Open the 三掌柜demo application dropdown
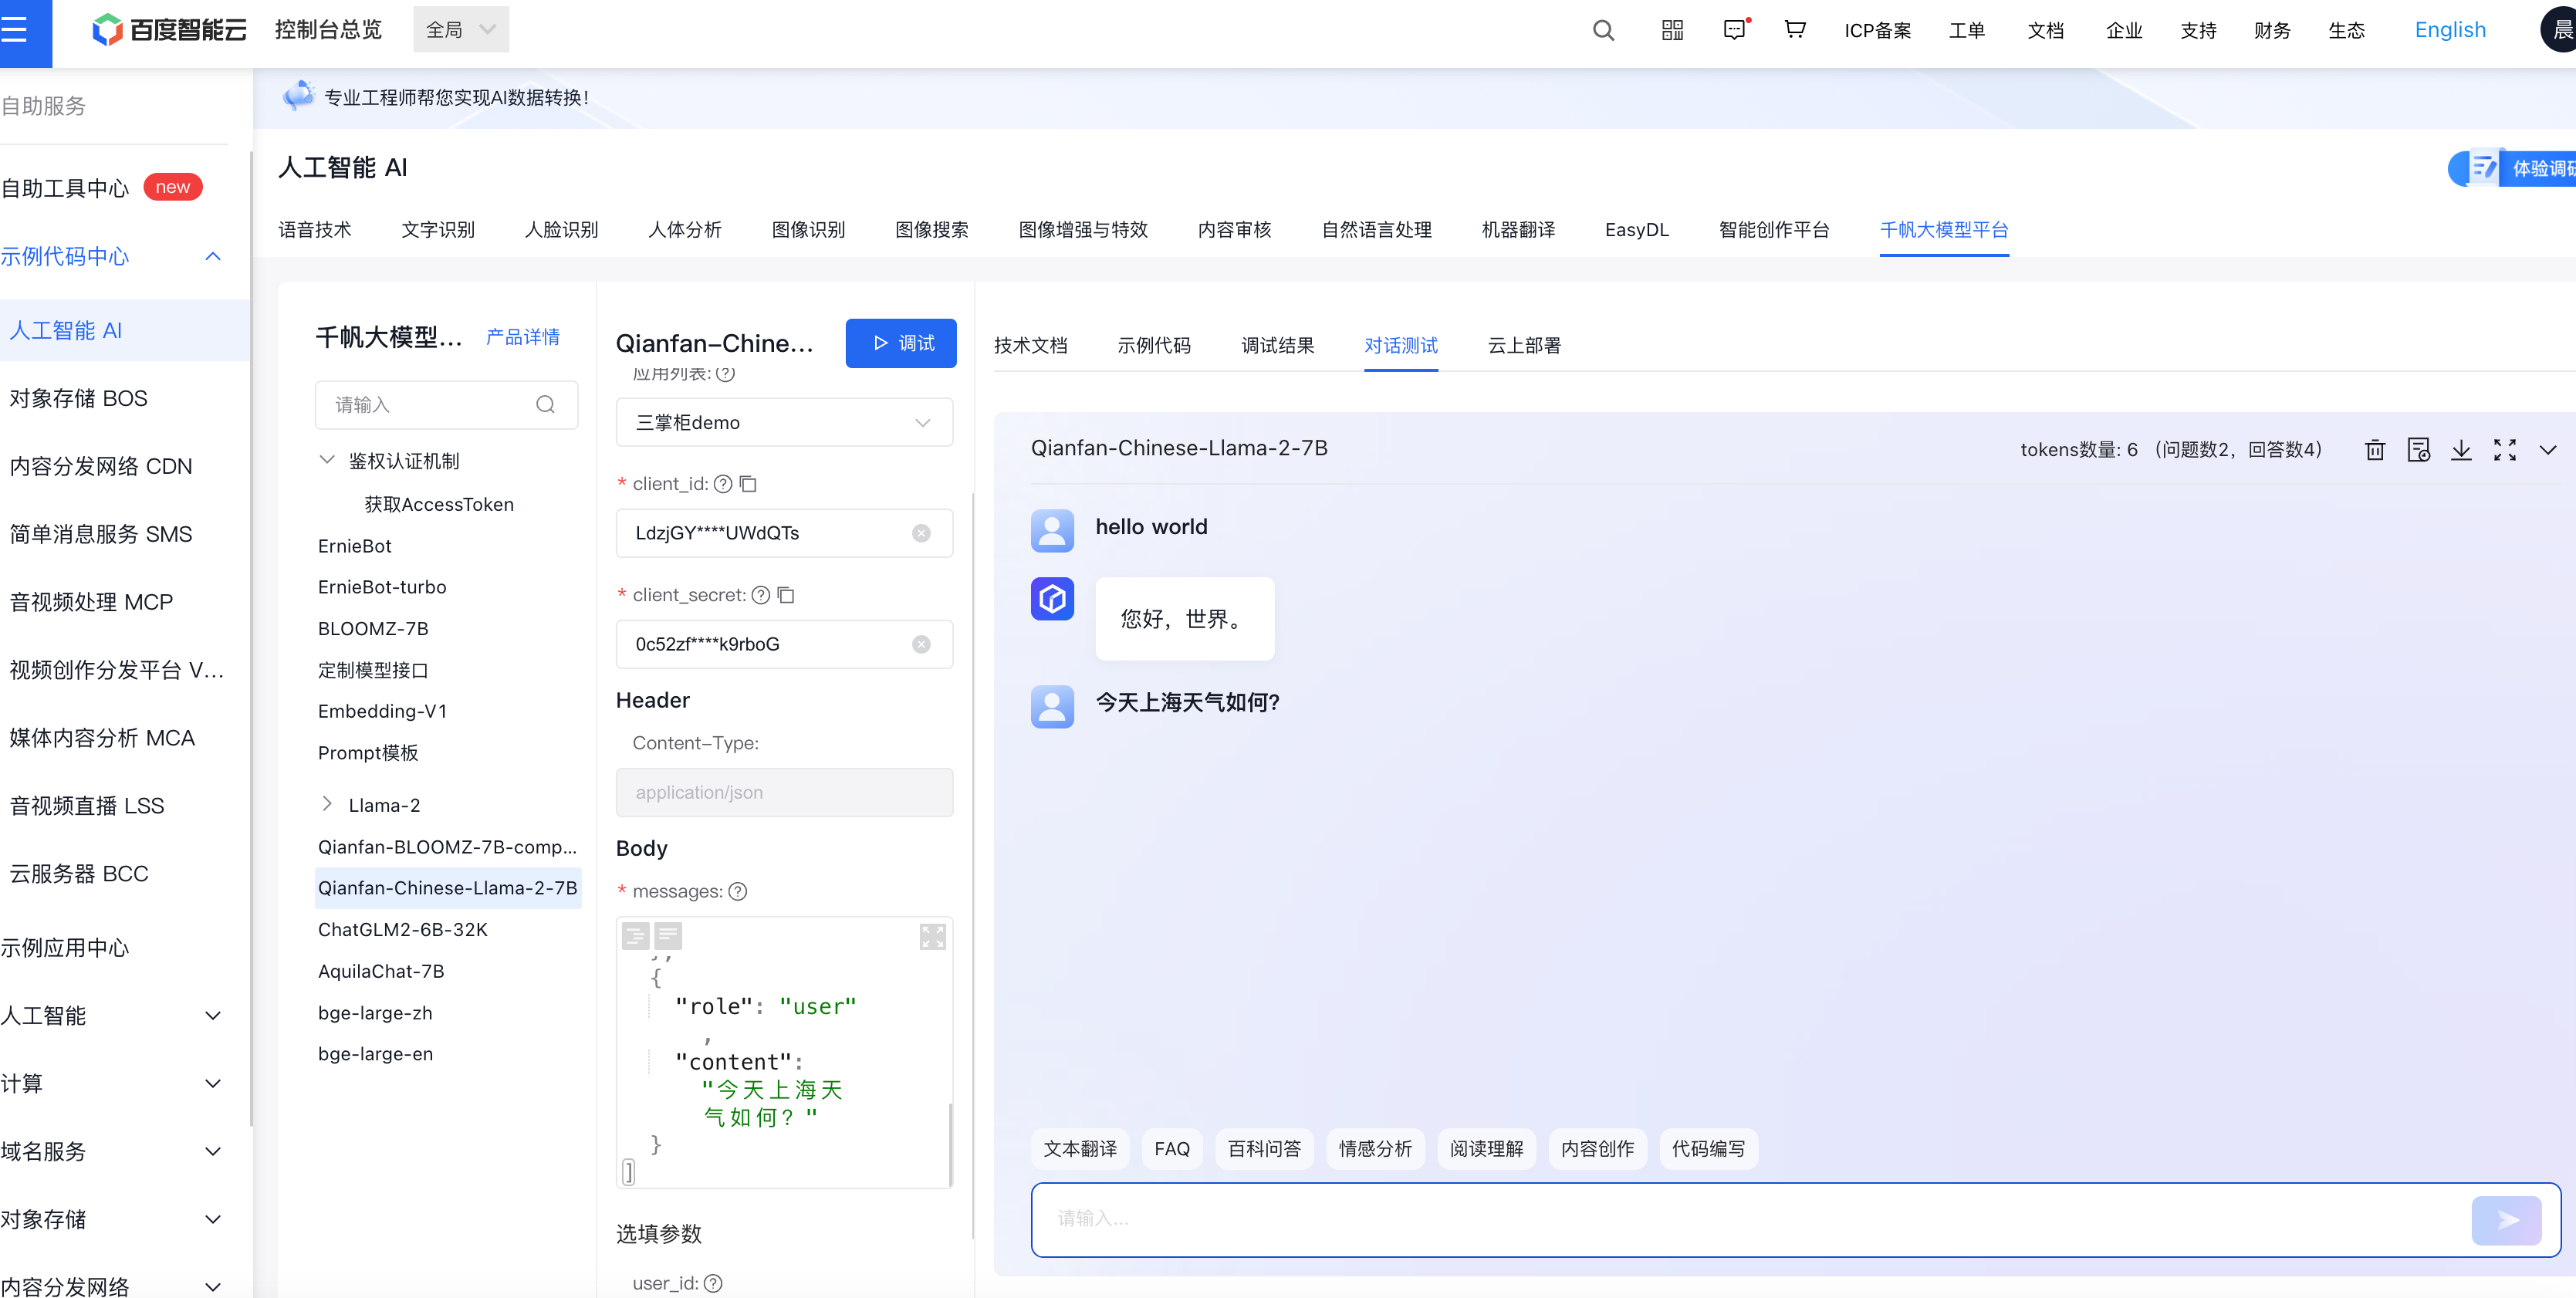Image resolution: width=2576 pixels, height=1298 pixels. (x=784, y=423)
